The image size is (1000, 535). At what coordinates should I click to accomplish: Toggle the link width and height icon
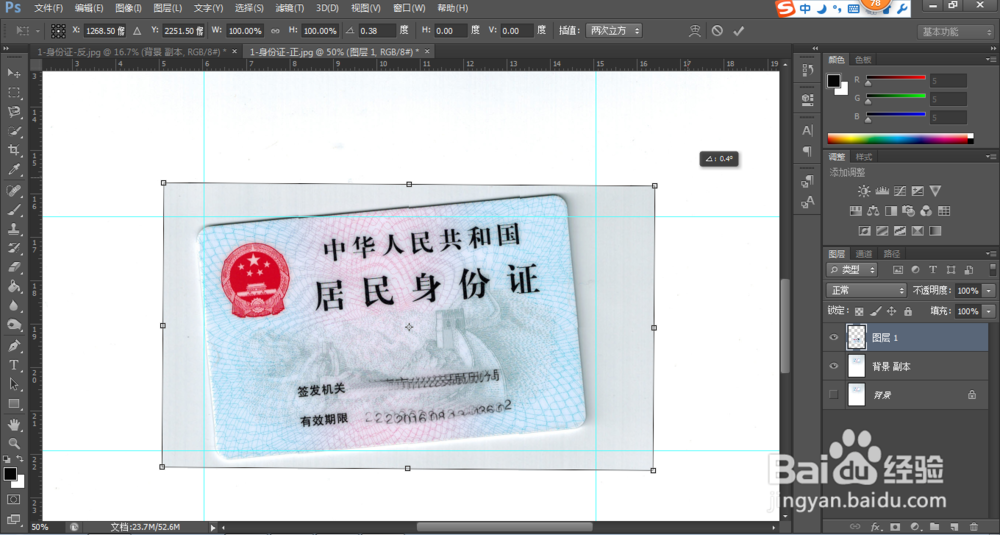tap(275, 31)
